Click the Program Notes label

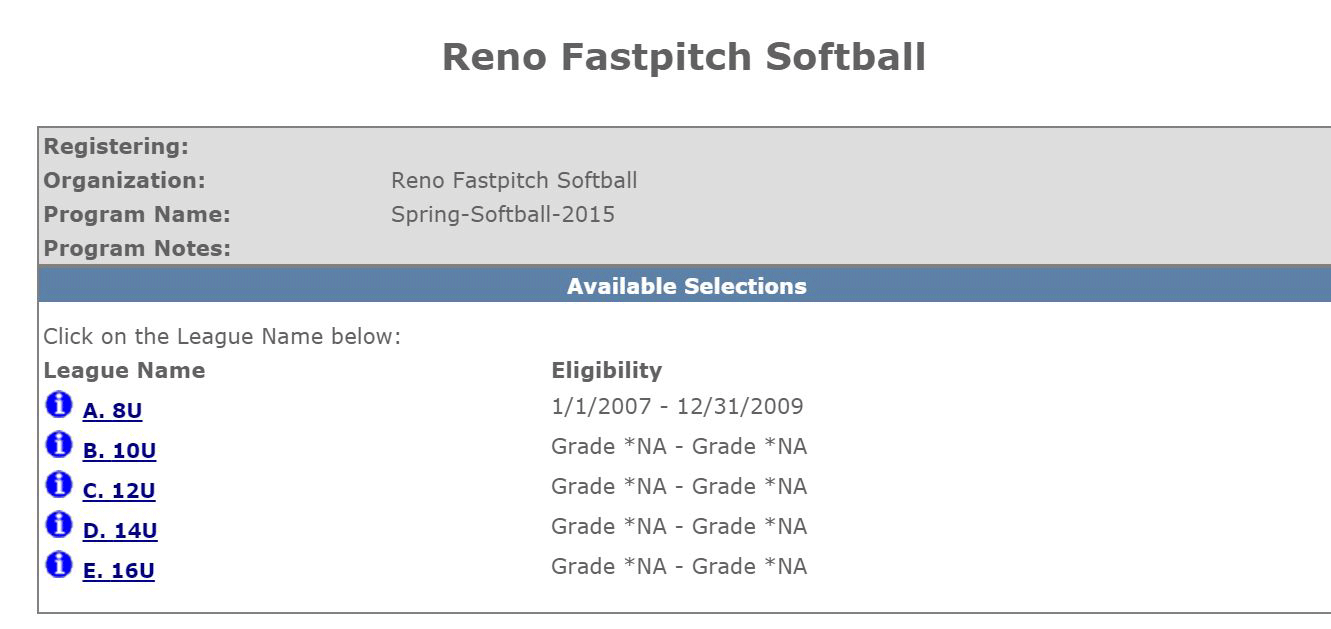pos(137,249)
